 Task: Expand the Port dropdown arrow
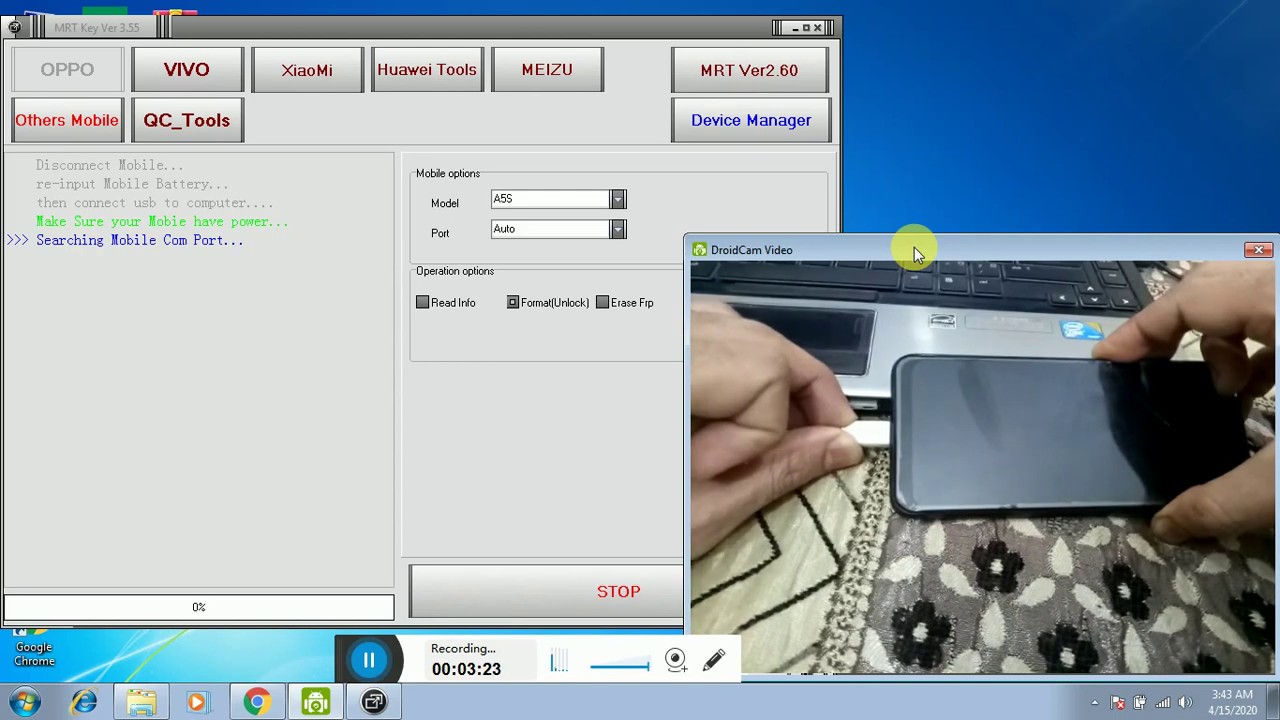click(x=618, y=230)
